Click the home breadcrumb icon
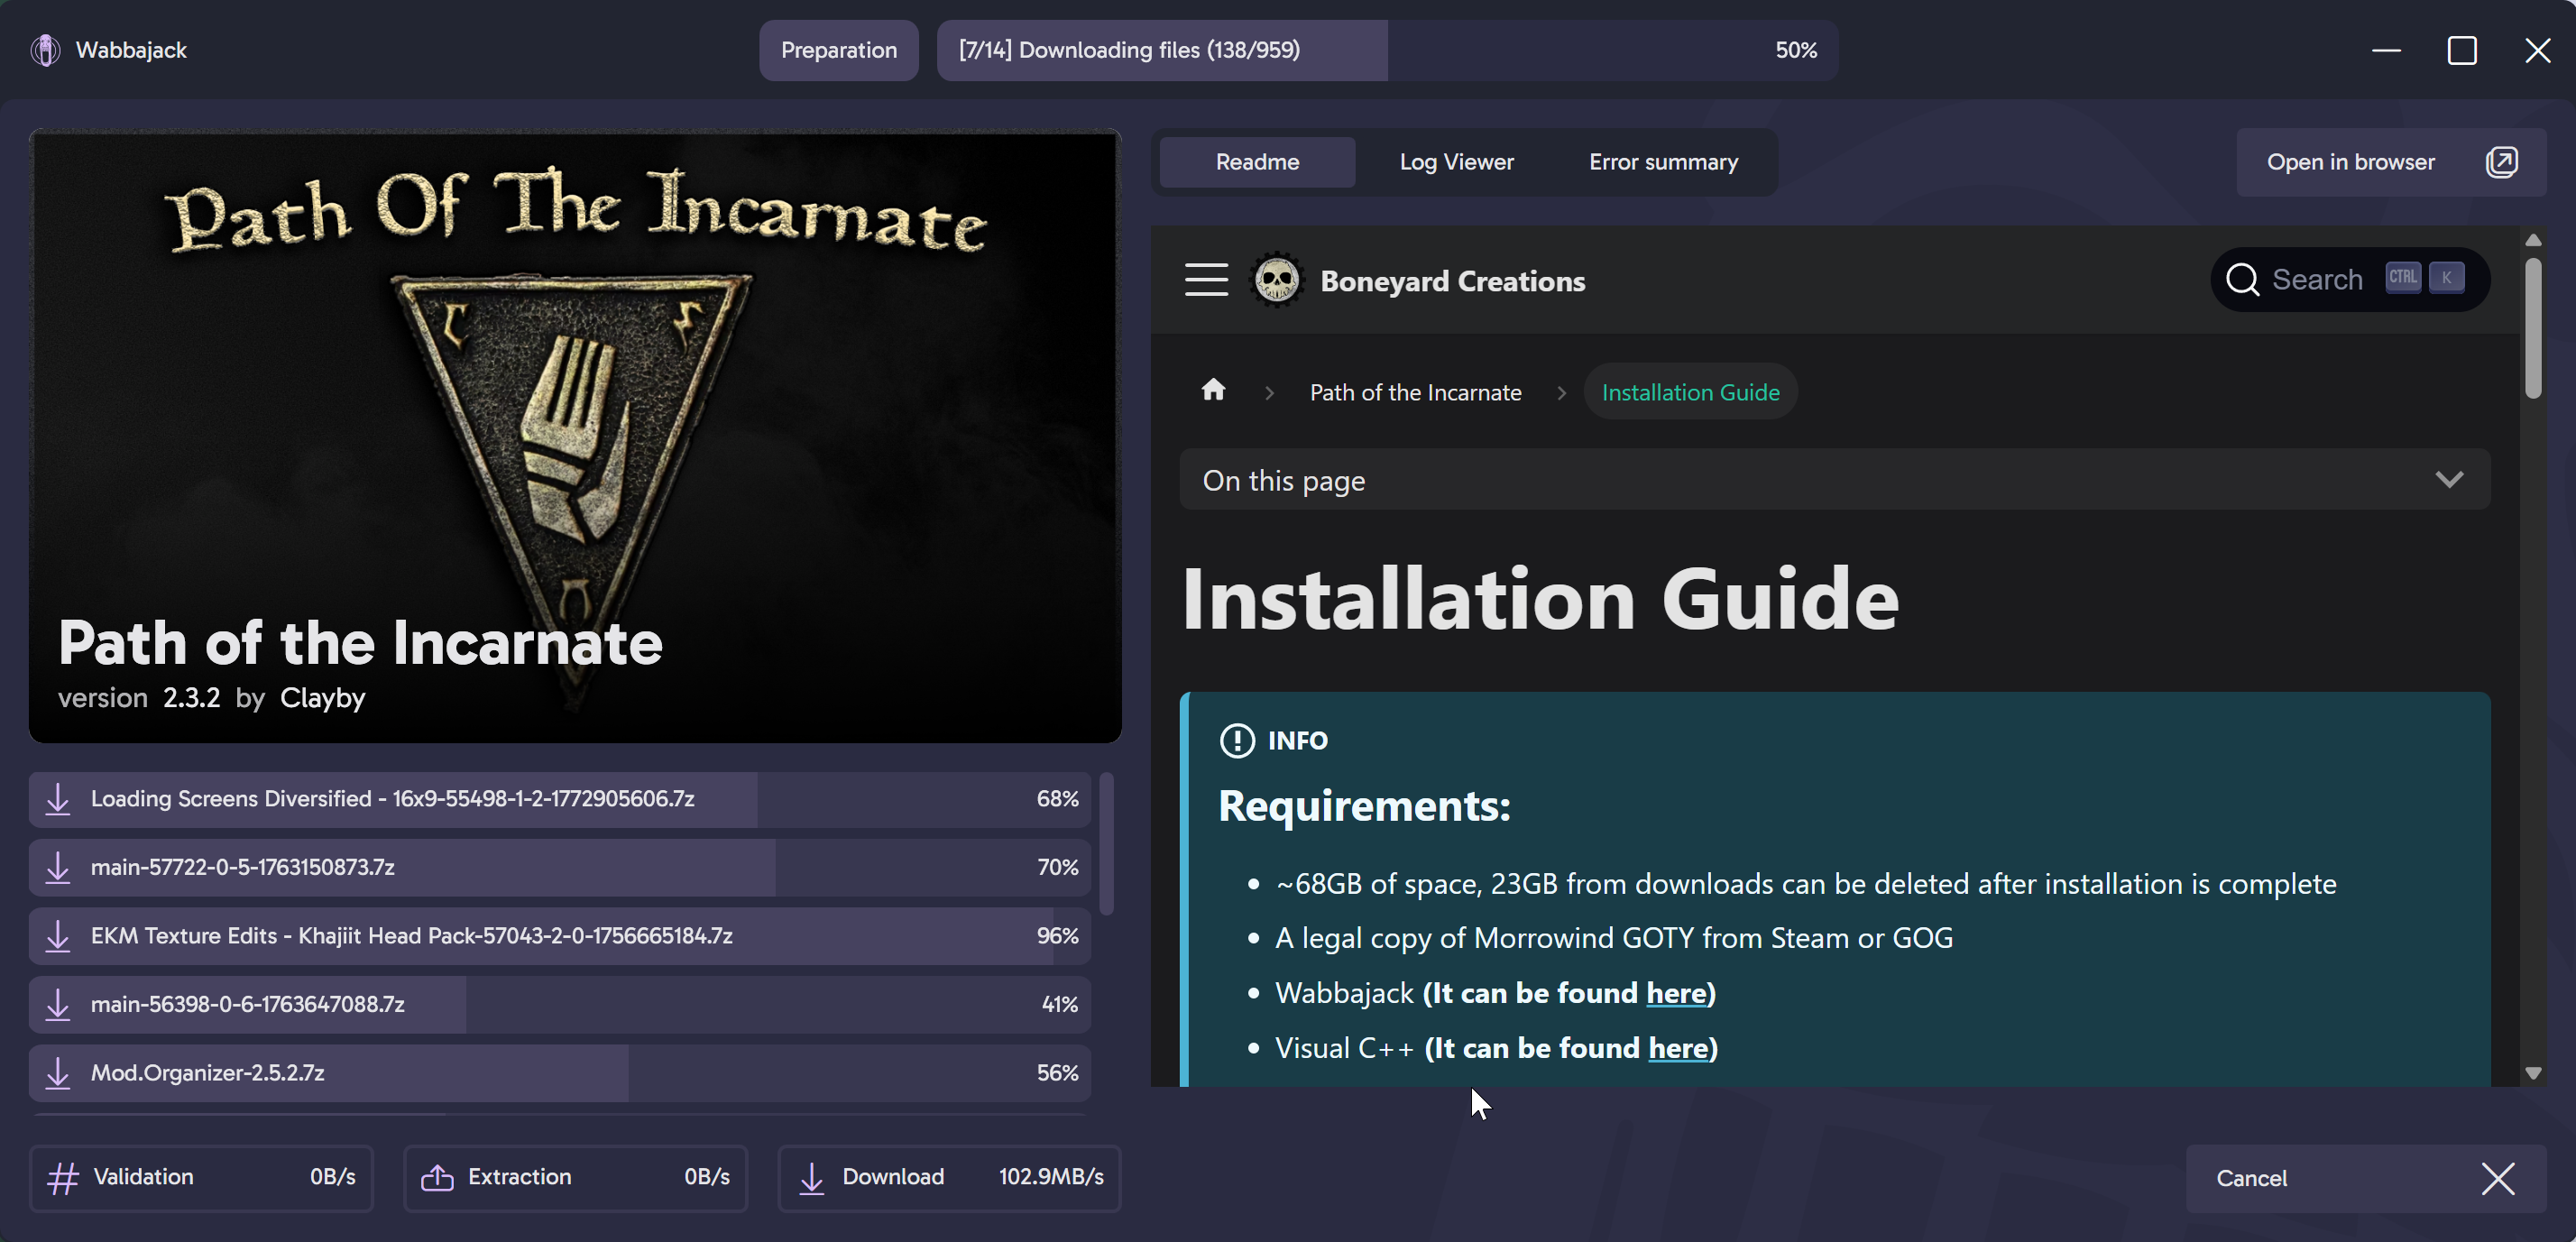This screenshot has width=2576, height=1242. click(x=1213, y=390)
